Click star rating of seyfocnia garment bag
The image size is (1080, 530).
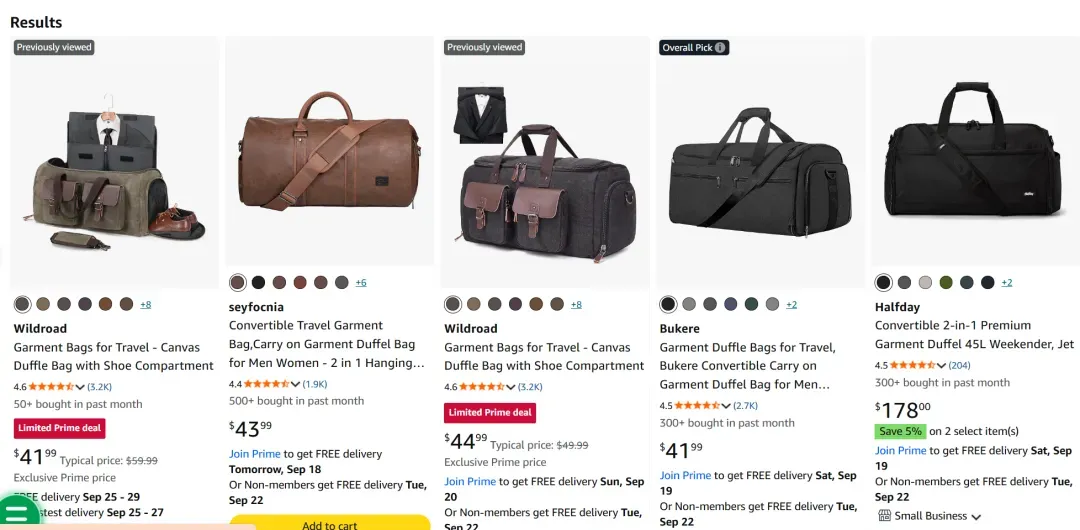click(x=267, y=384)
